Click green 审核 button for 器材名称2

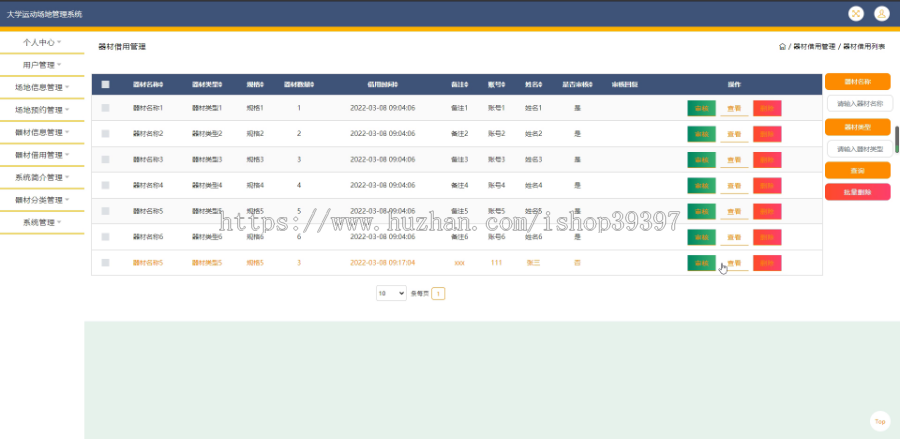(x=701, y=134)
